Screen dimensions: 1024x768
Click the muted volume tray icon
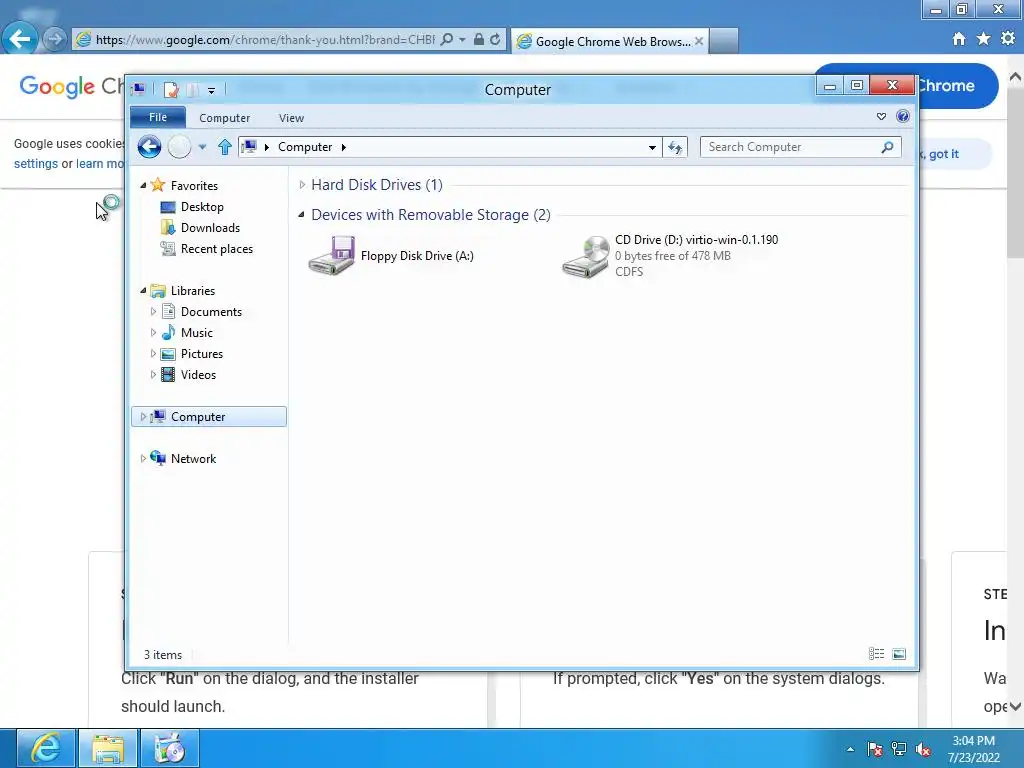click(923, 749)
